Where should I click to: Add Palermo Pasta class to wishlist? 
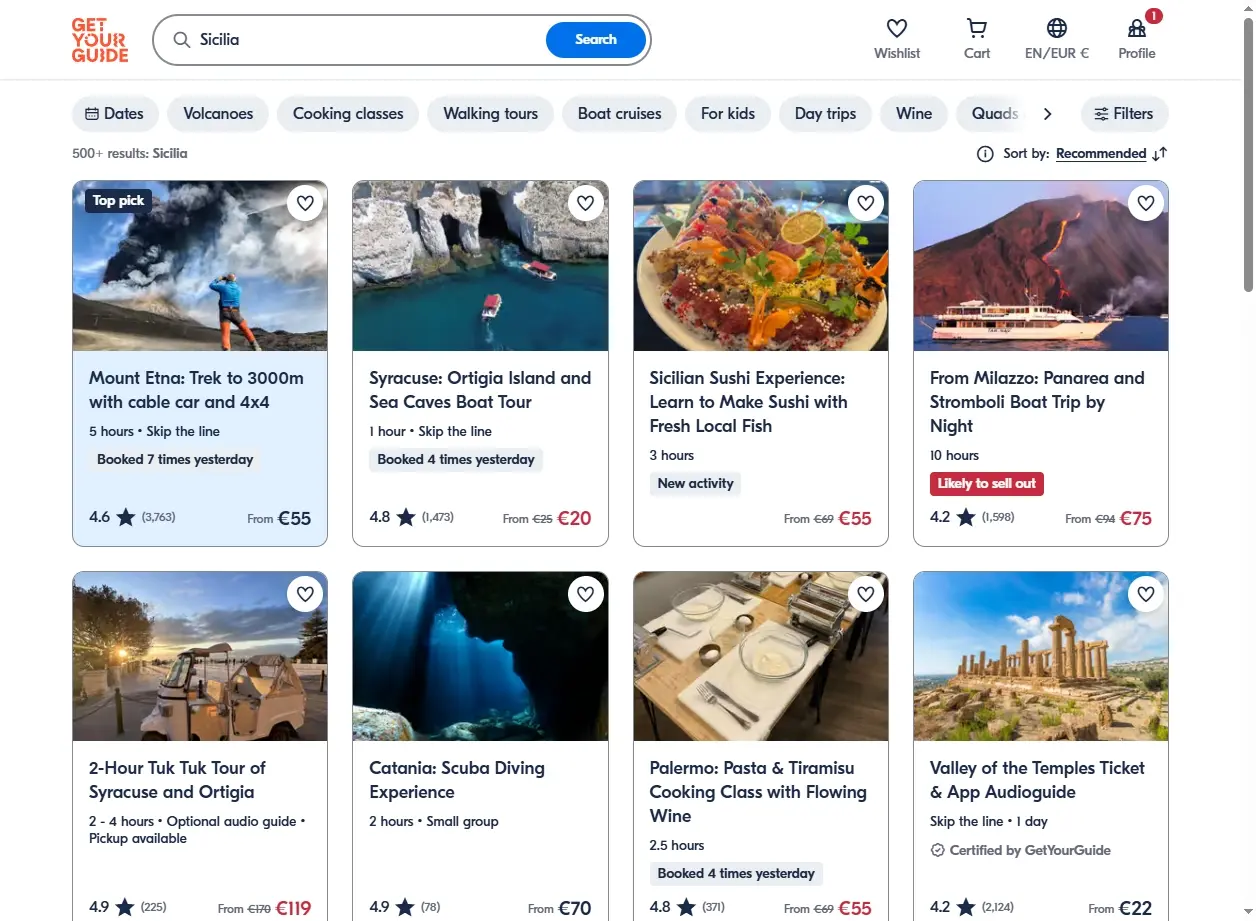point(866,594)
